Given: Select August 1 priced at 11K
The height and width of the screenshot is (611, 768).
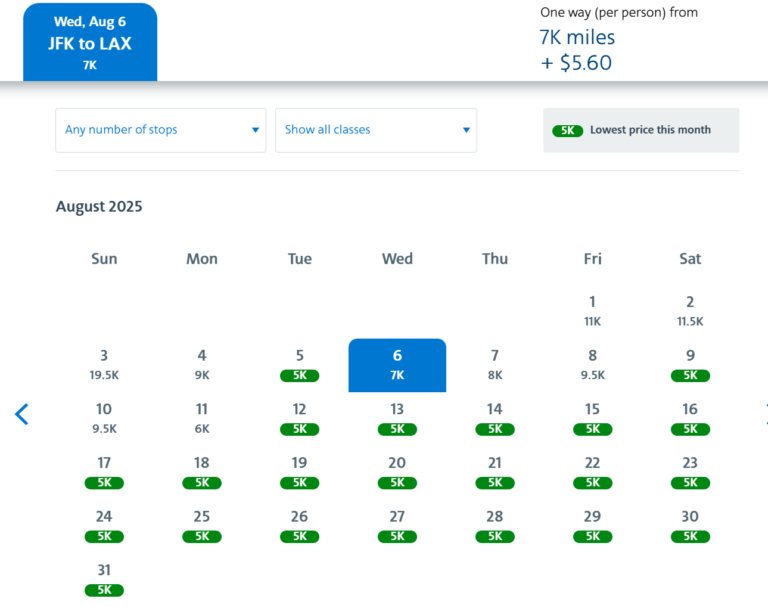Looking at the screenshot, I should pos(592,311).
